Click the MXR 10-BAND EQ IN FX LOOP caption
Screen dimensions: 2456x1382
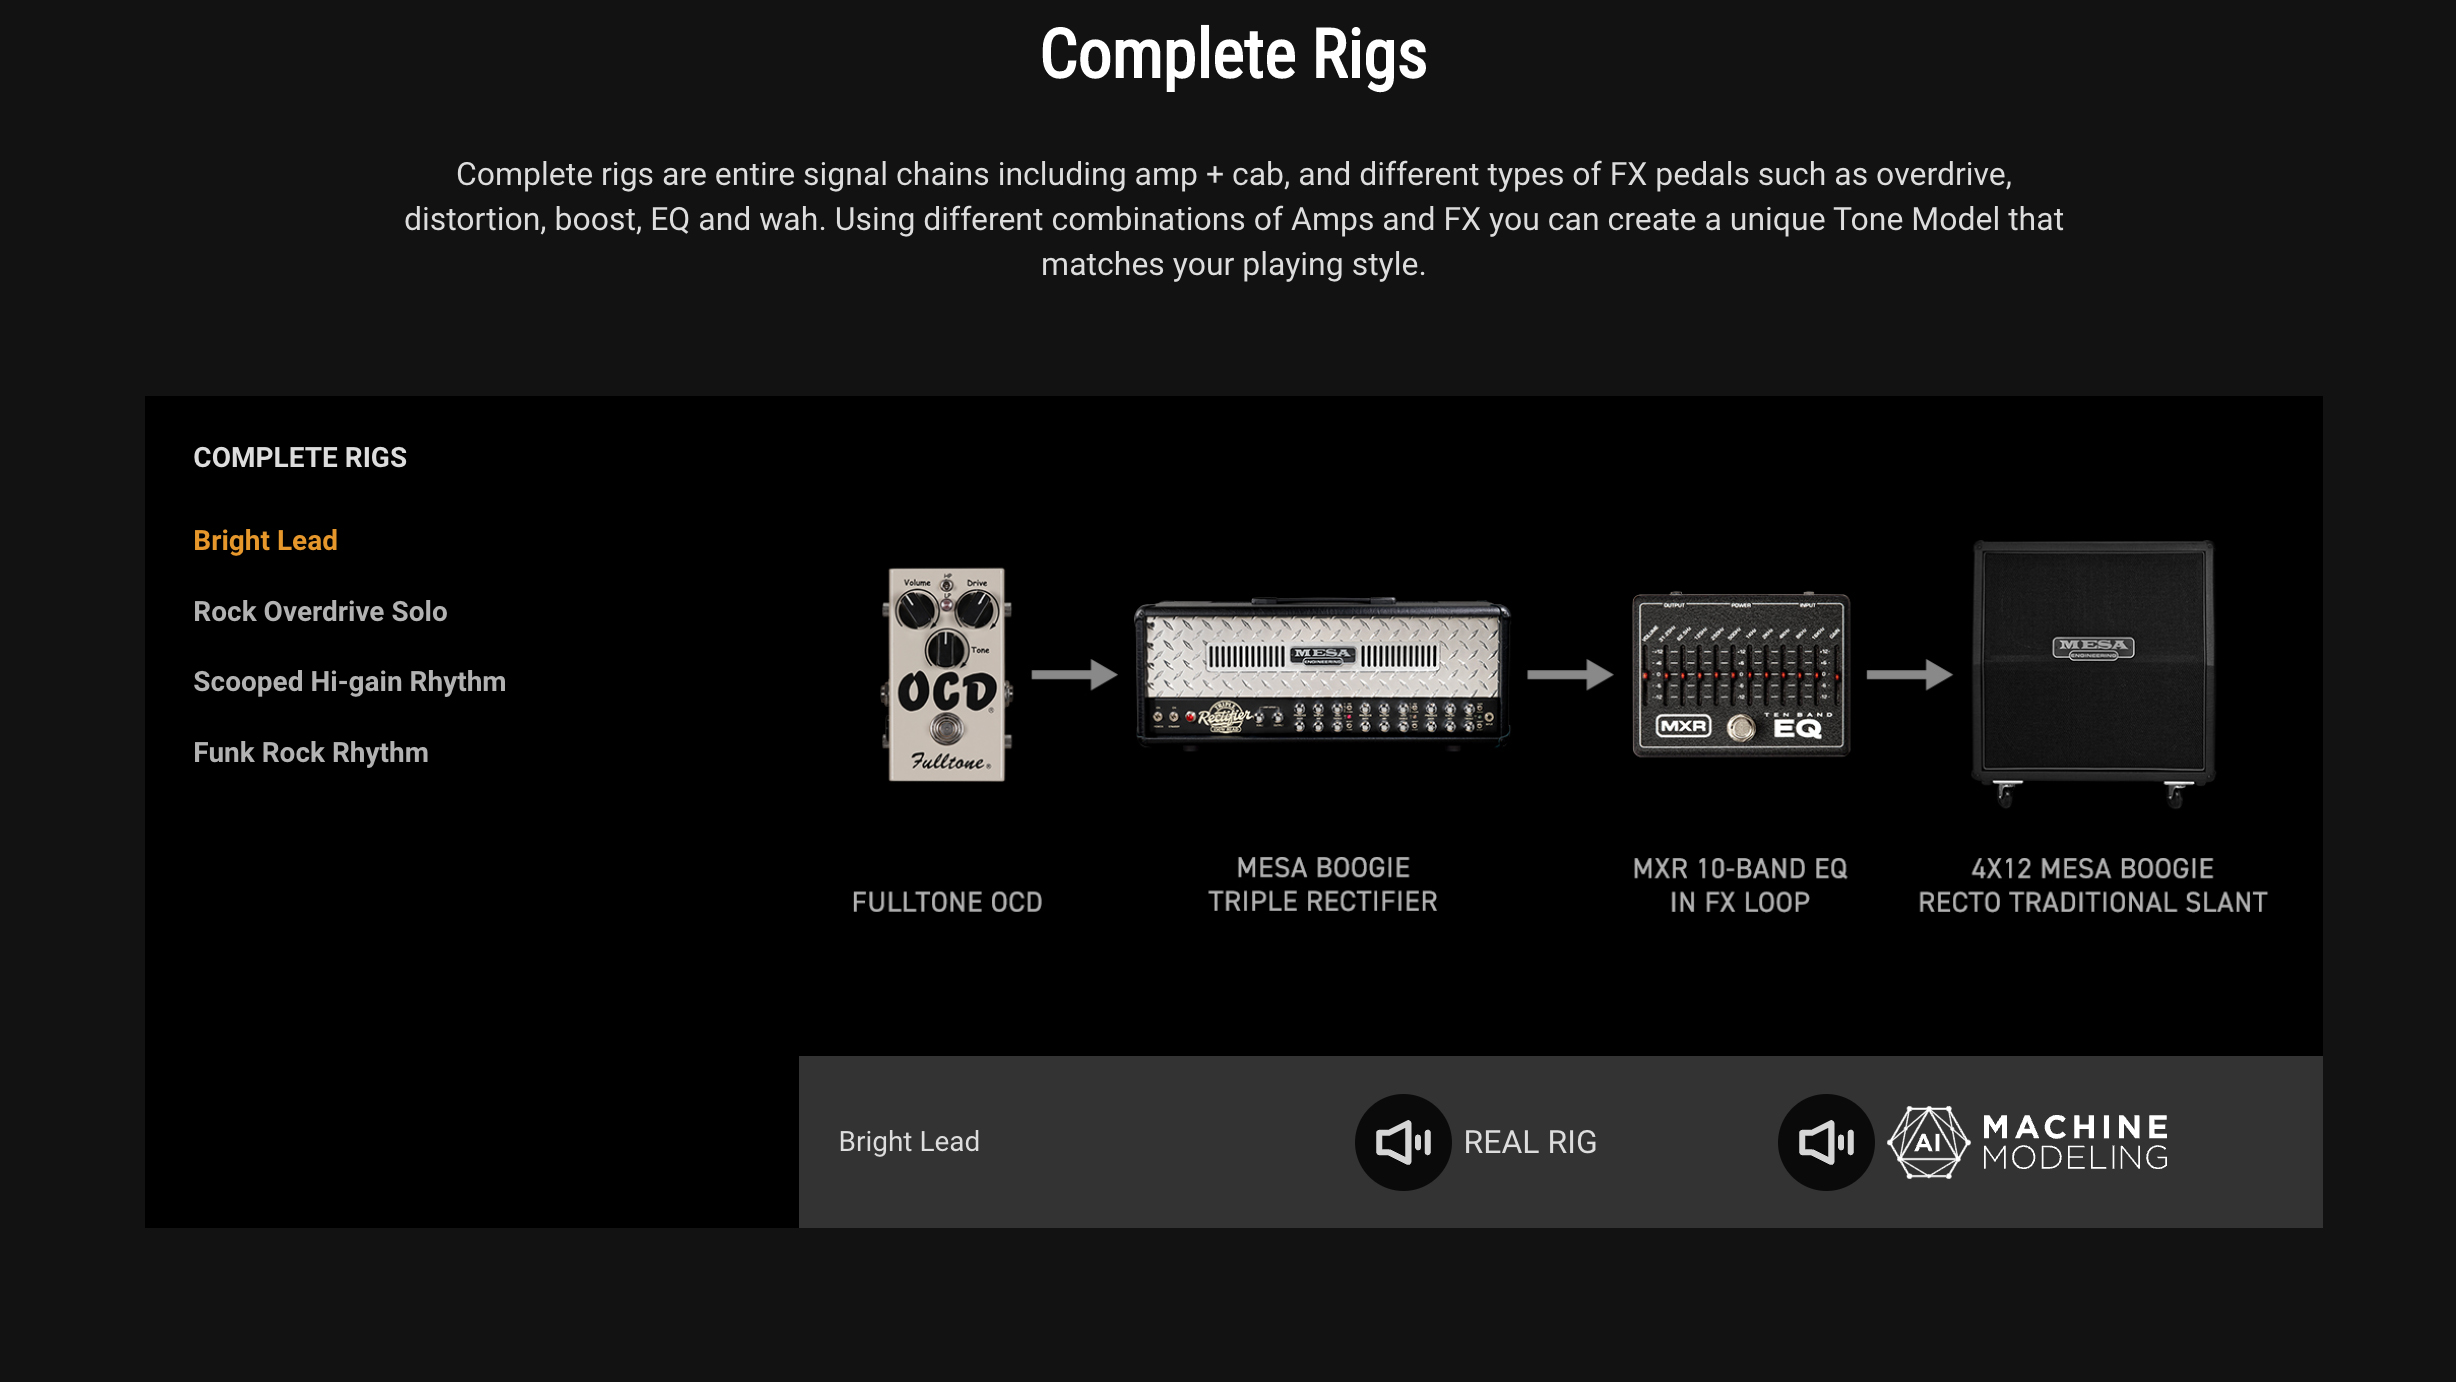pyautogui.click(x=1740, y=885)
